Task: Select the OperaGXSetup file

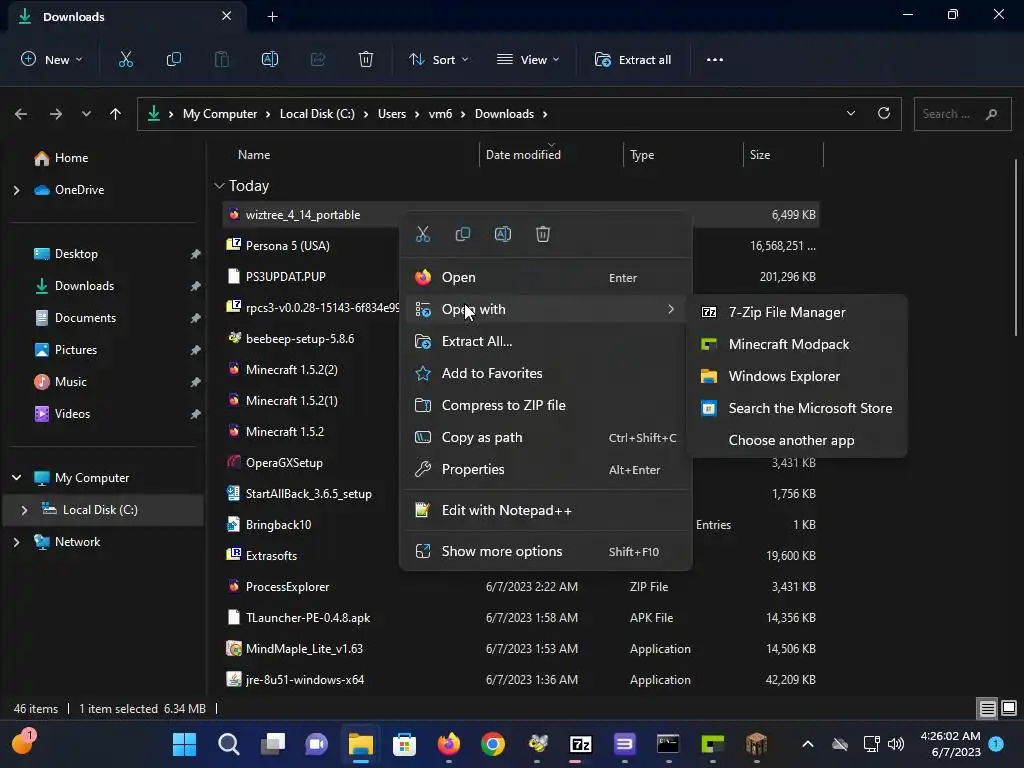Action: (284, 462)
